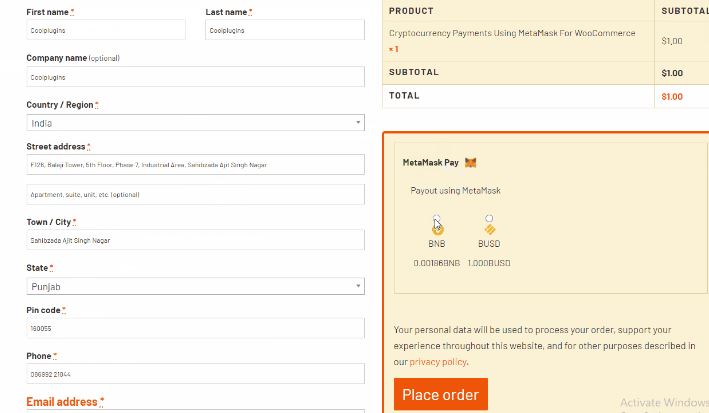Click the PRODUCT column header
The width and height of the screenshot is (709, 413).
411,11
